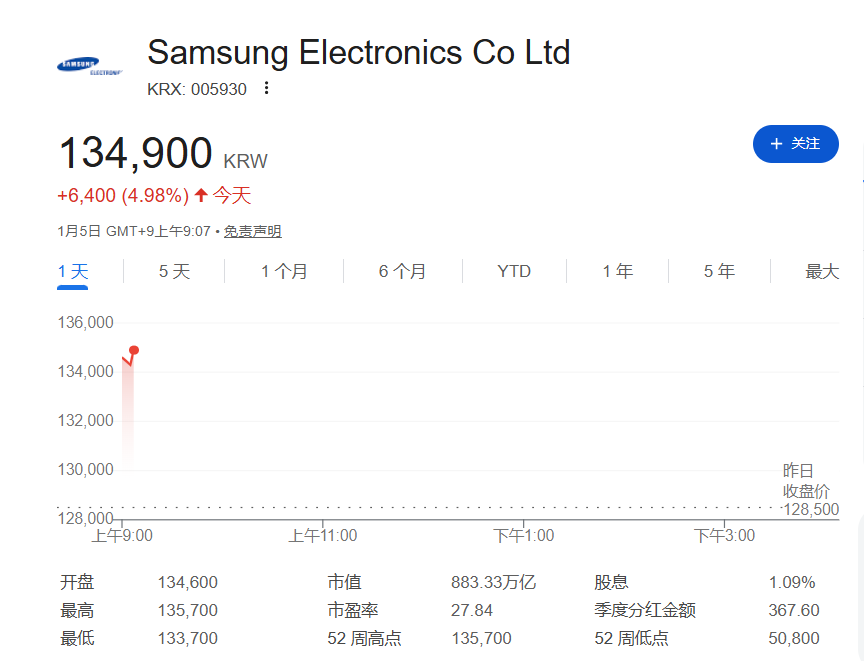864x661 pixels.
Task: Switch to the 1 年 tab
Action: coord(617,271)
